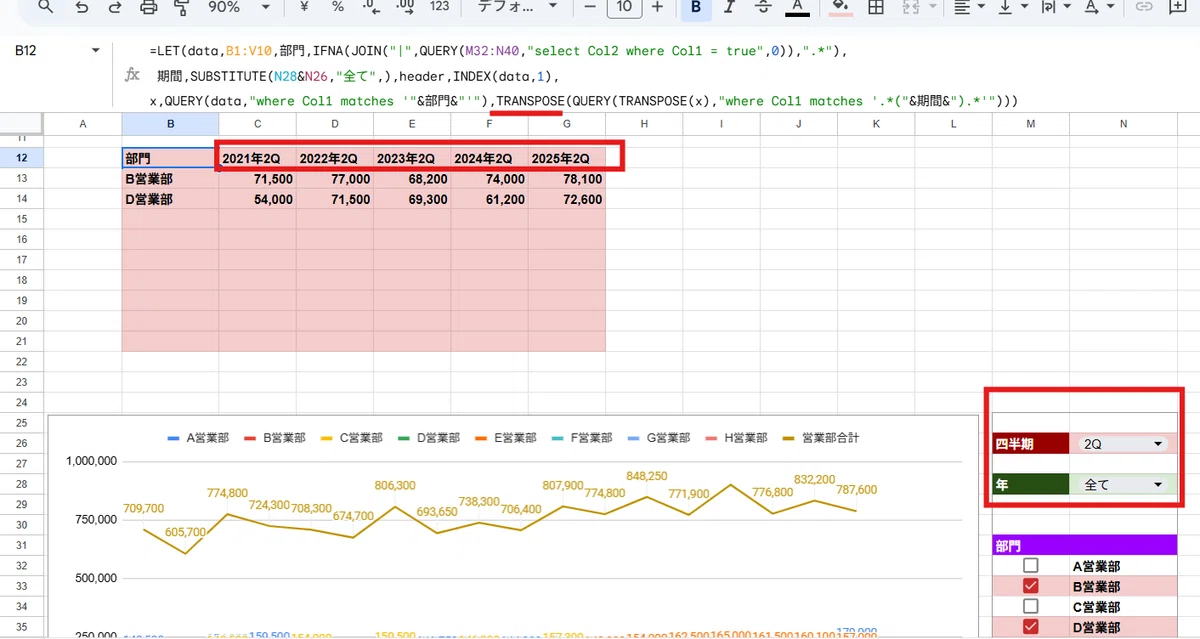Format as yen currency
Viewport: 1200px width, 639px height.
point(302,7)
